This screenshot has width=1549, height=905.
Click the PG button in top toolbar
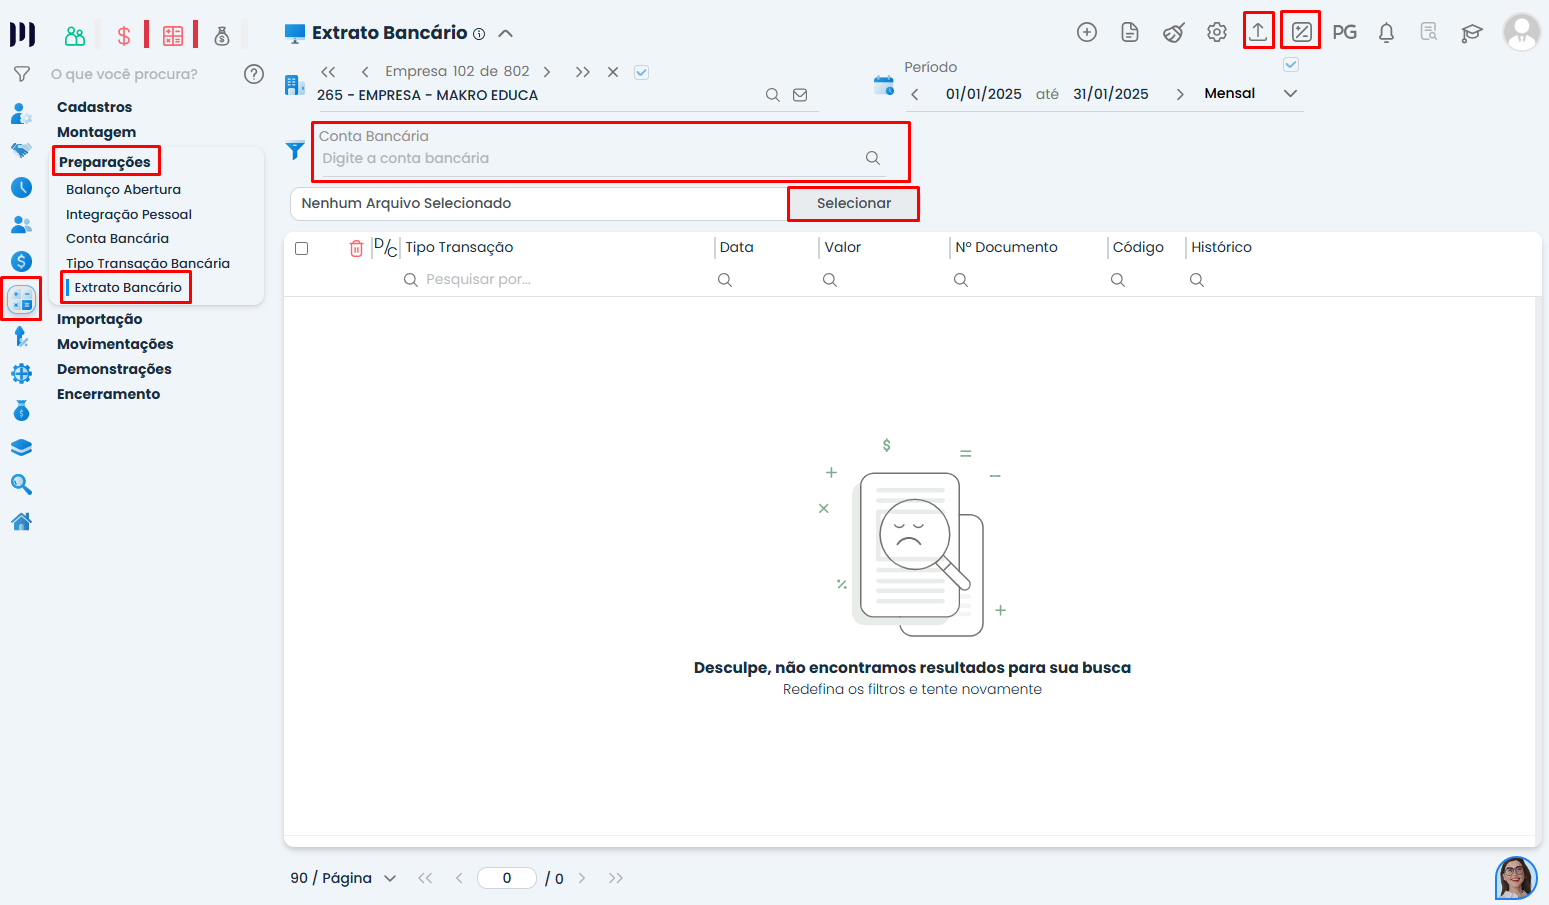1344,32
